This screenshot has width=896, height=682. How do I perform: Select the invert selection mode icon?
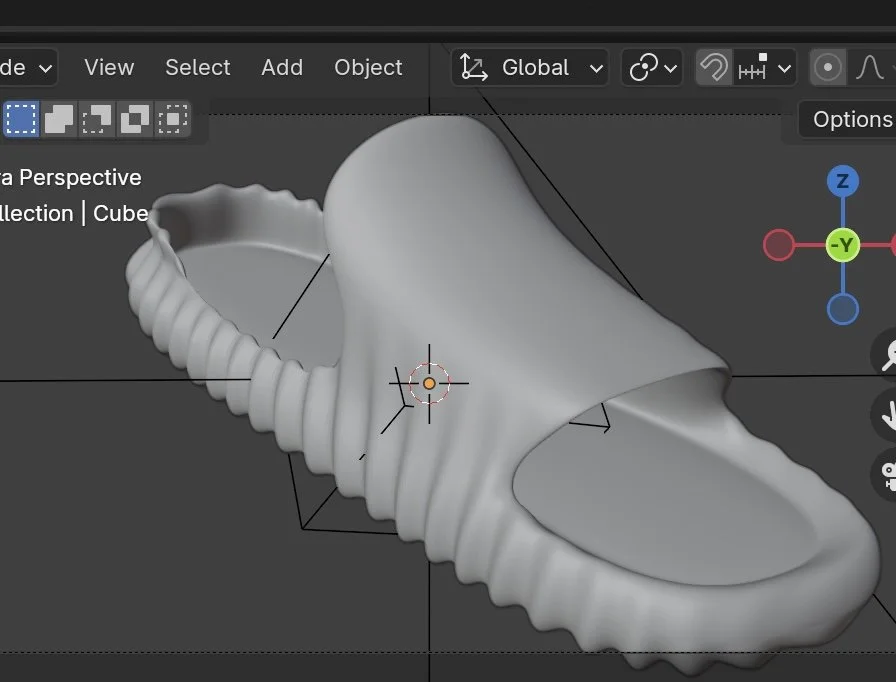(x=134, y=119)
